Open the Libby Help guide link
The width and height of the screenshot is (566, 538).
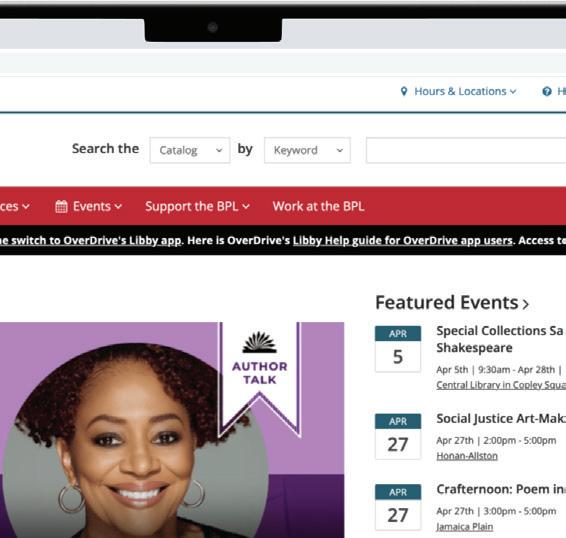point(403,240)
